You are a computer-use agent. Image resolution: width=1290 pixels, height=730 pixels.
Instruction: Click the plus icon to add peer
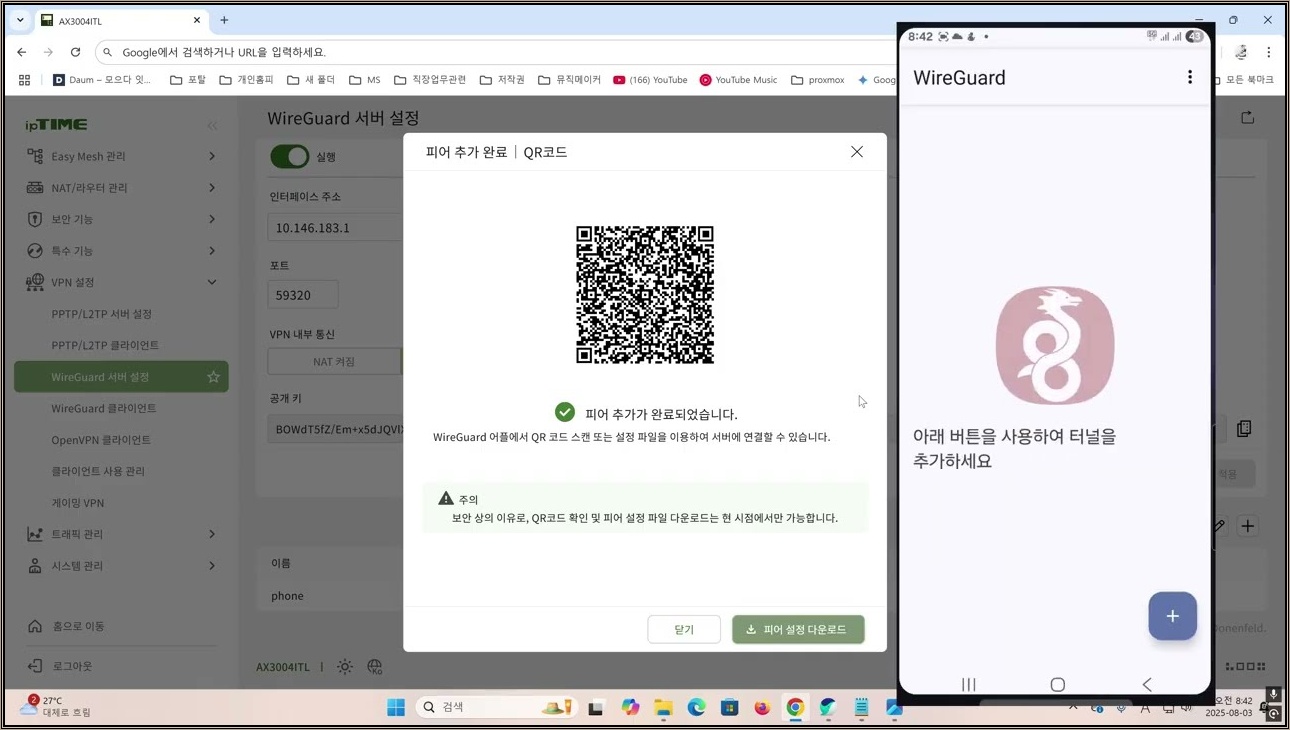tap(1248, 526)
